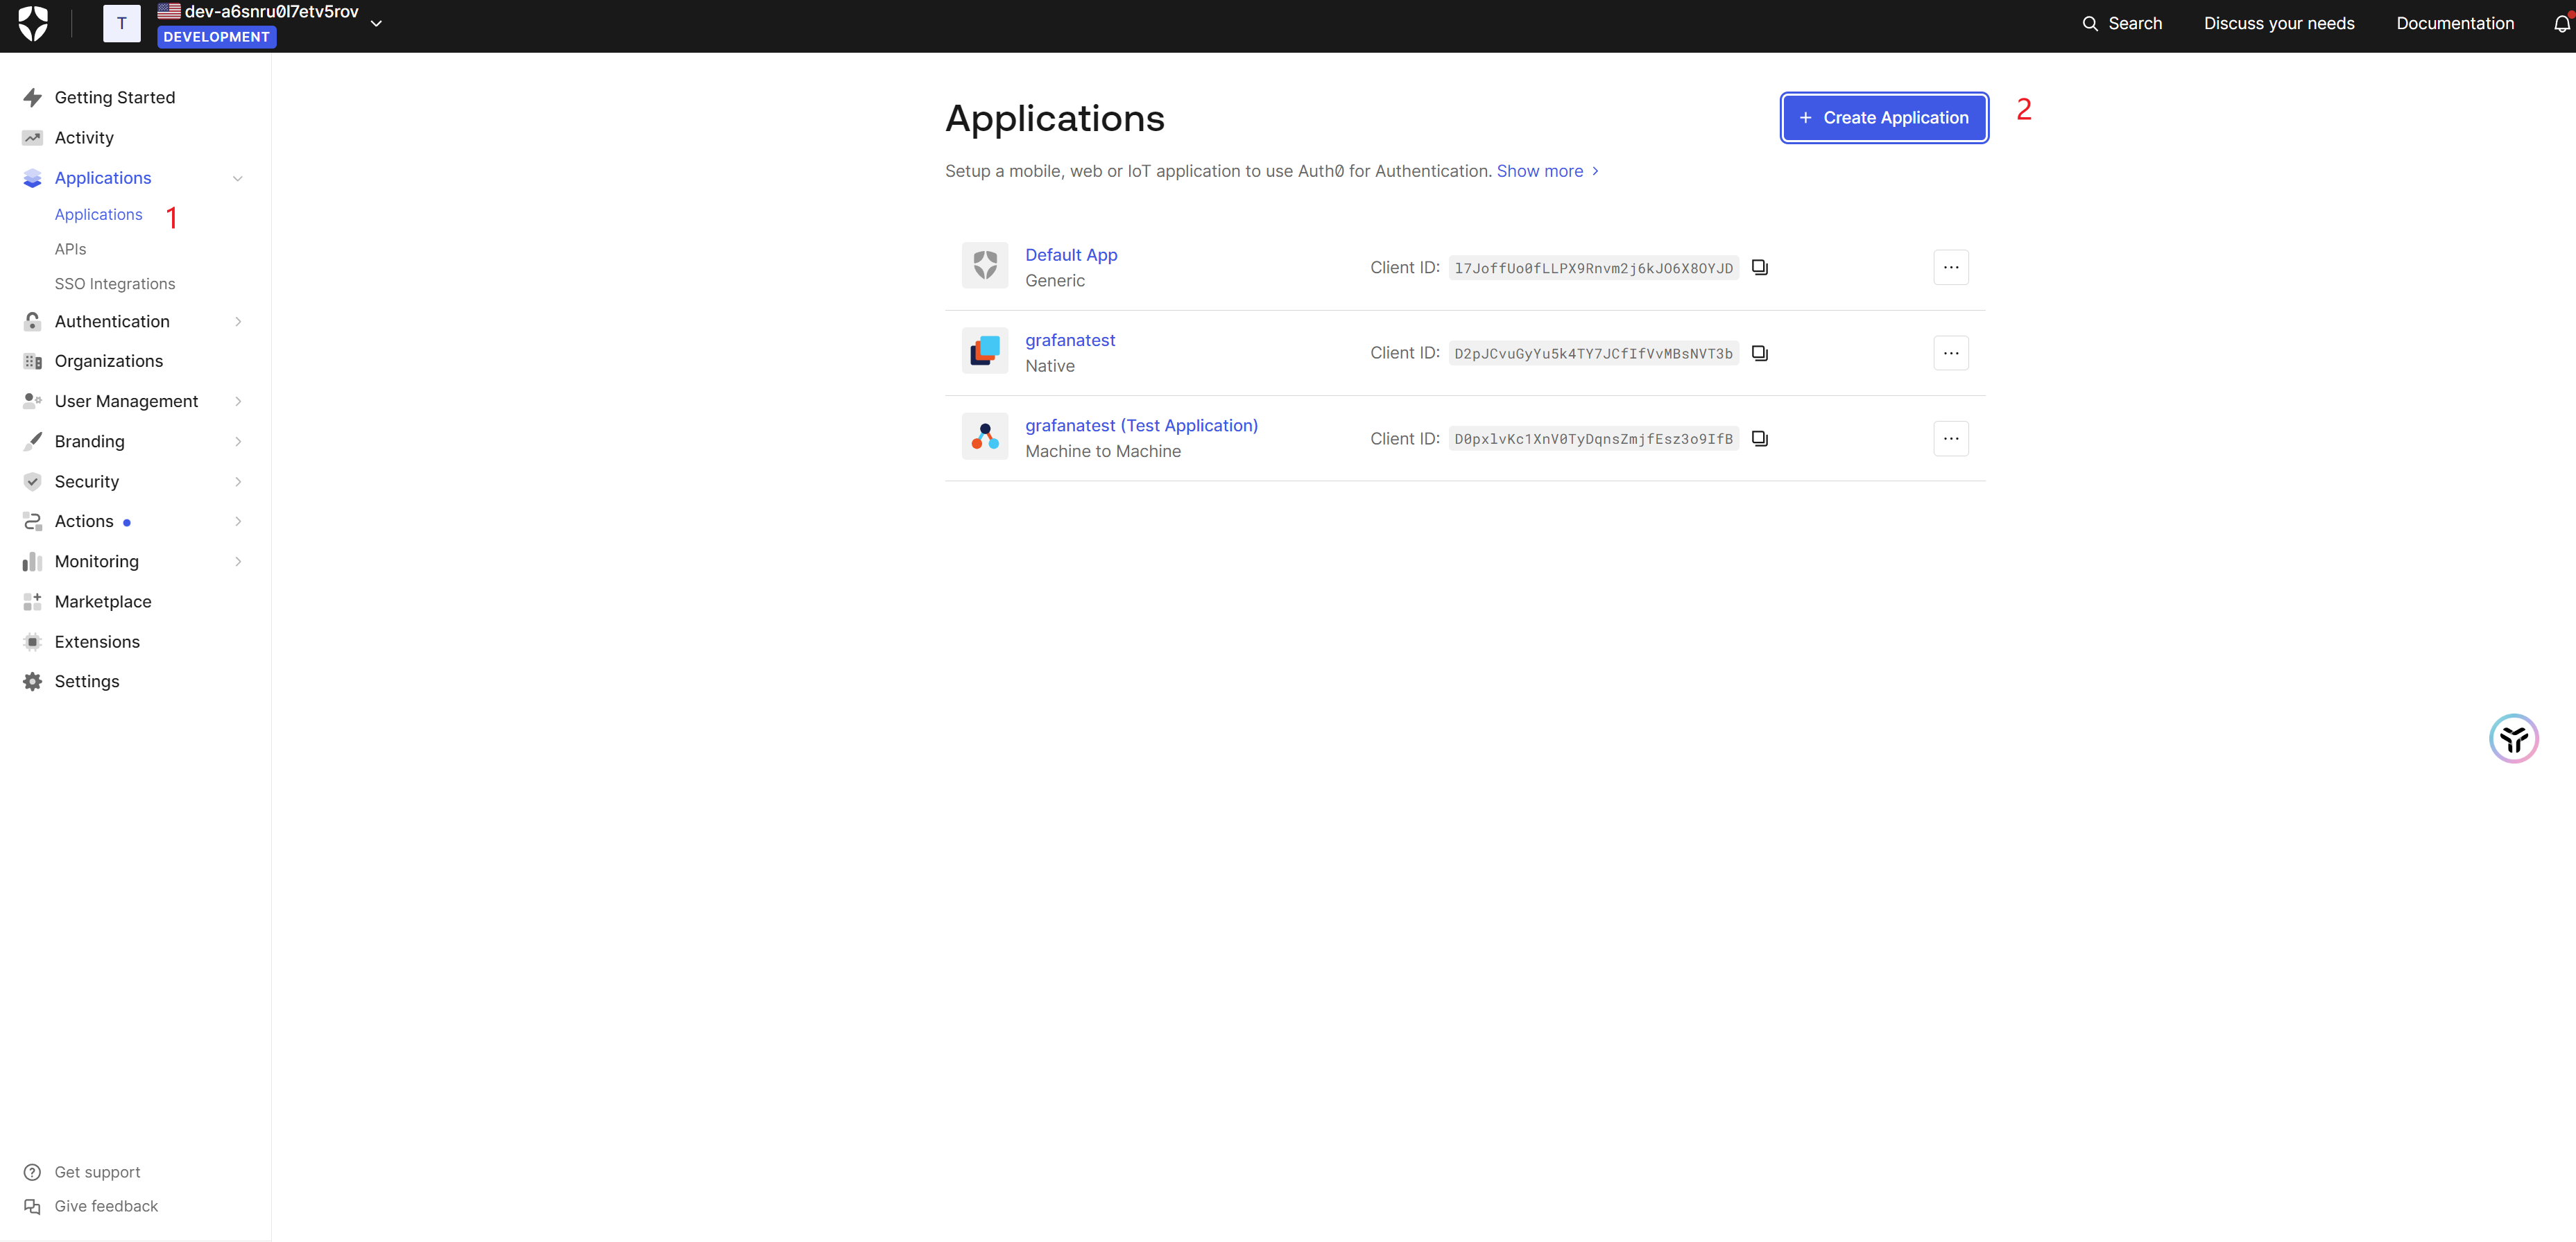Copy the Default App Client ID
Screen dimensions: 2576x1242
click(x=1760, y=267)
